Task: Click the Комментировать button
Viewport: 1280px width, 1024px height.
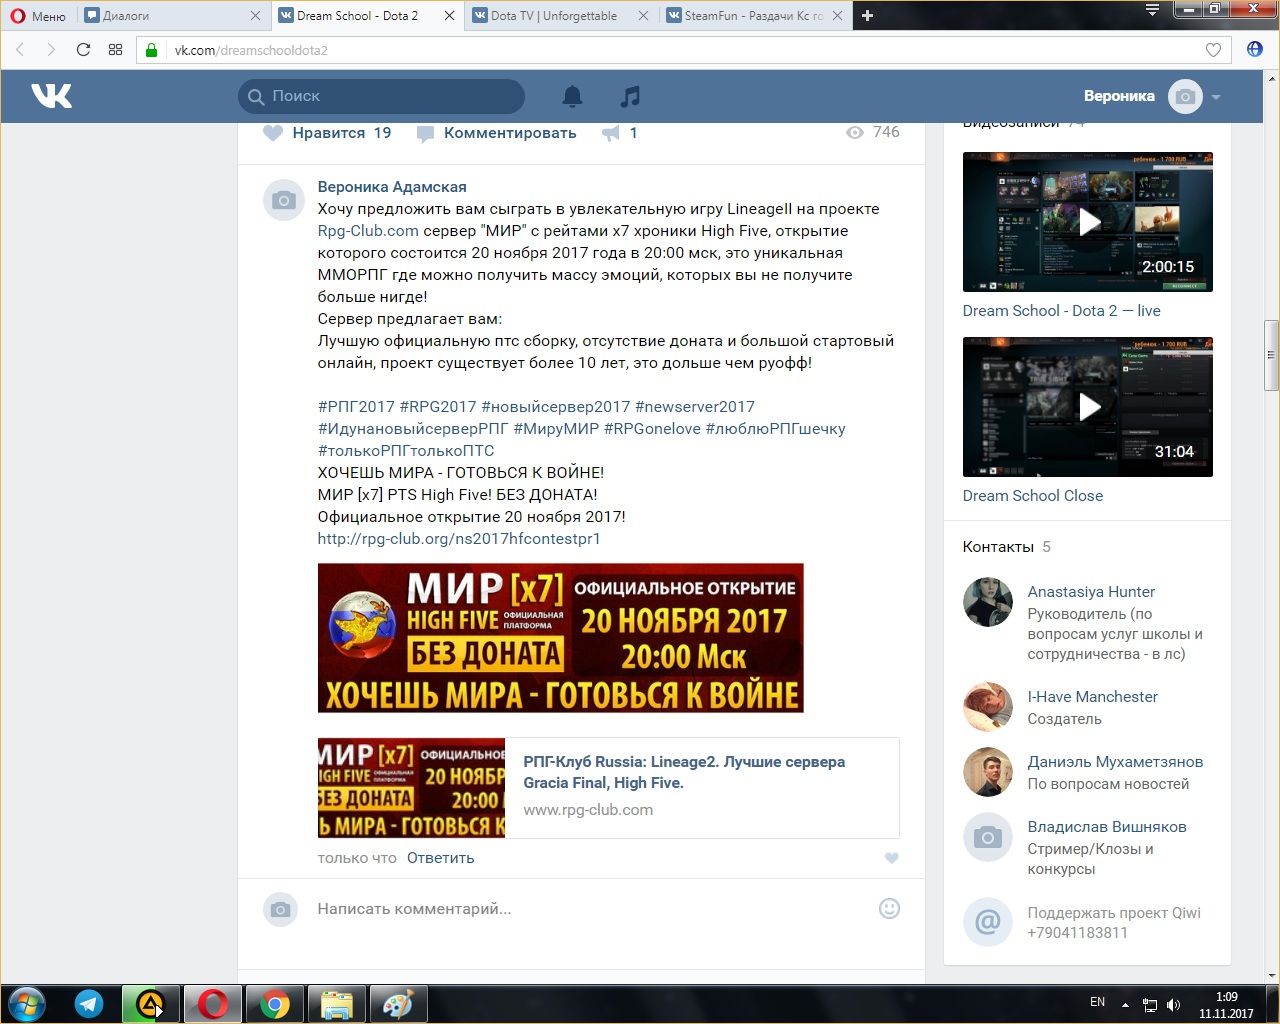Action: tap(497, 133)
